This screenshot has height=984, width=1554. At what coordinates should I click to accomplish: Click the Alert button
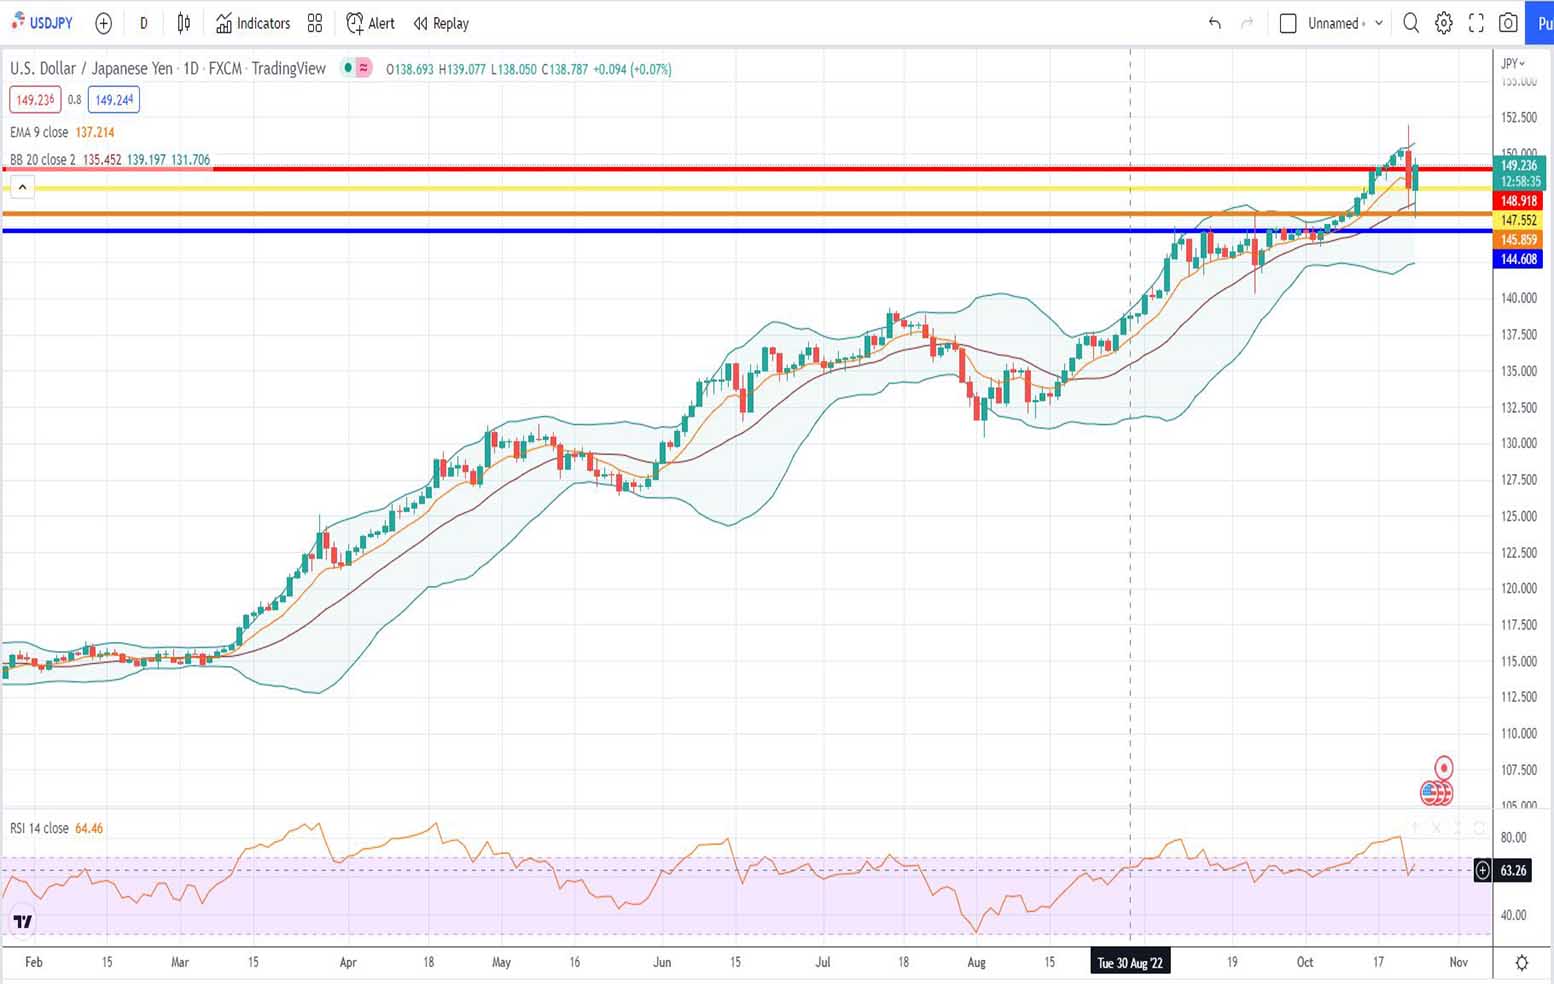pos(370,23)
